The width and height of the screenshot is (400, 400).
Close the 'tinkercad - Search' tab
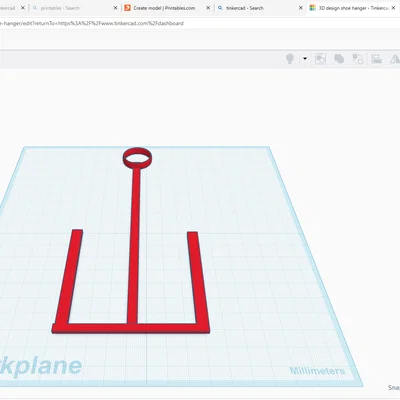tap(300, 8)
